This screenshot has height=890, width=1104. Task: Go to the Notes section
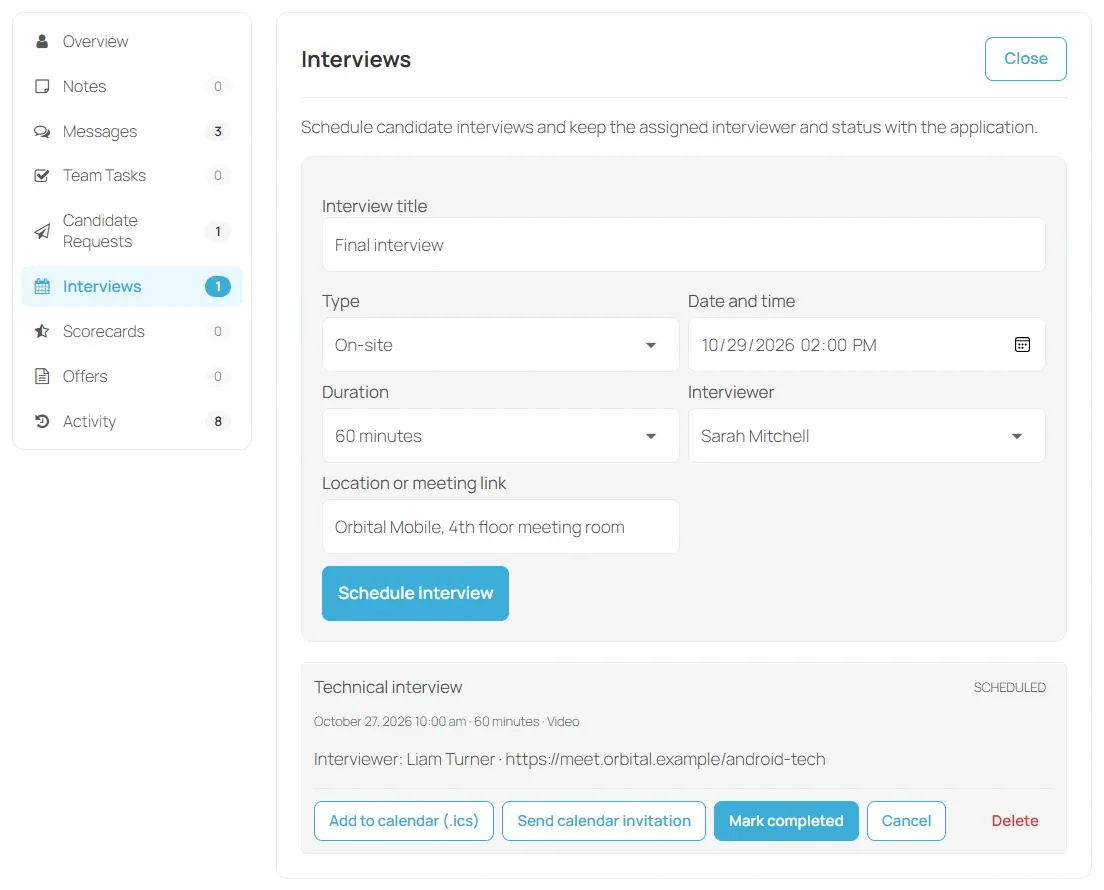coord(132,87)
